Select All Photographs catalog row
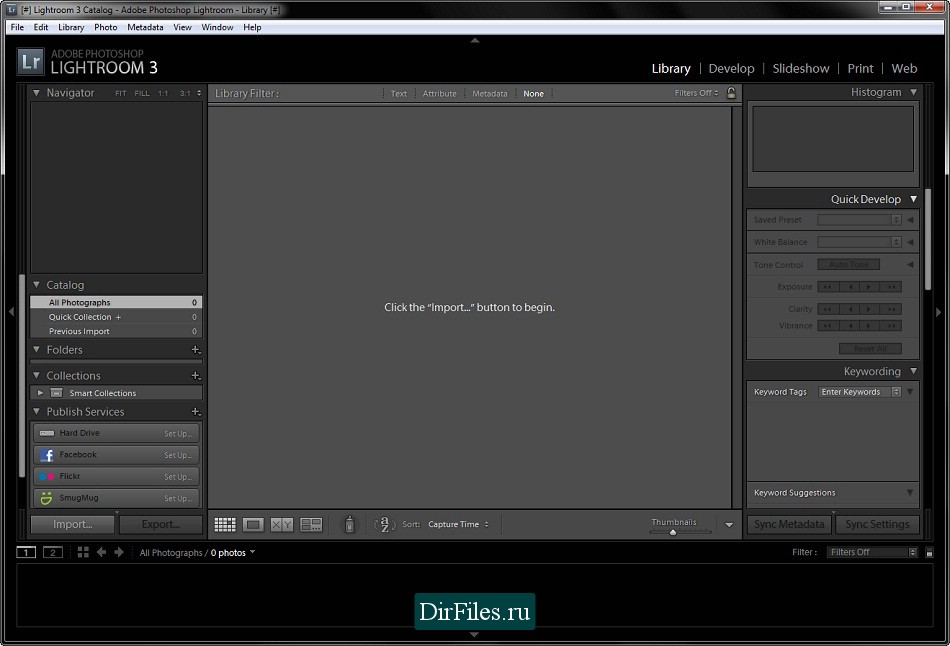Screen dimensions: 950x646 [x=116, y=302]
